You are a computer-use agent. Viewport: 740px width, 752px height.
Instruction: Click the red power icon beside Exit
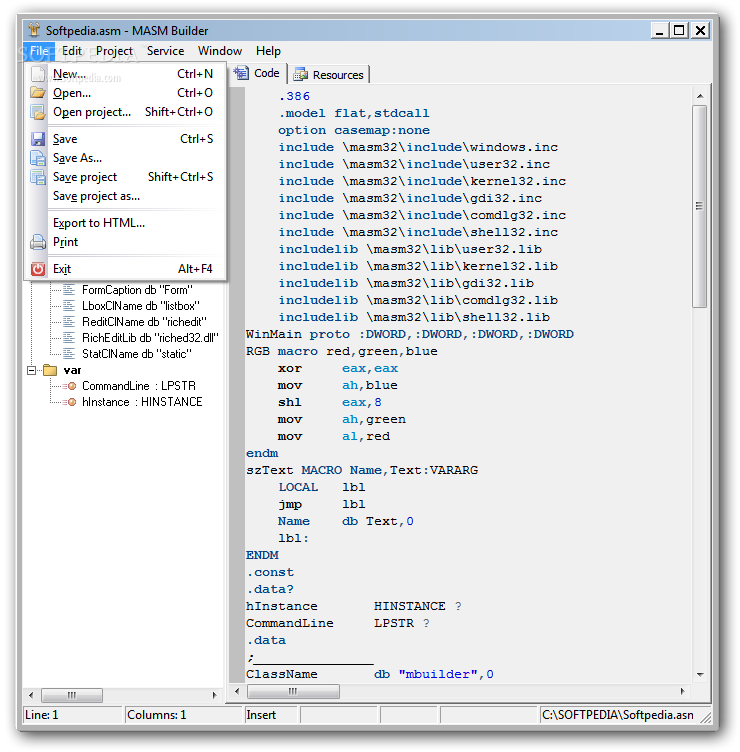point(37,269)
